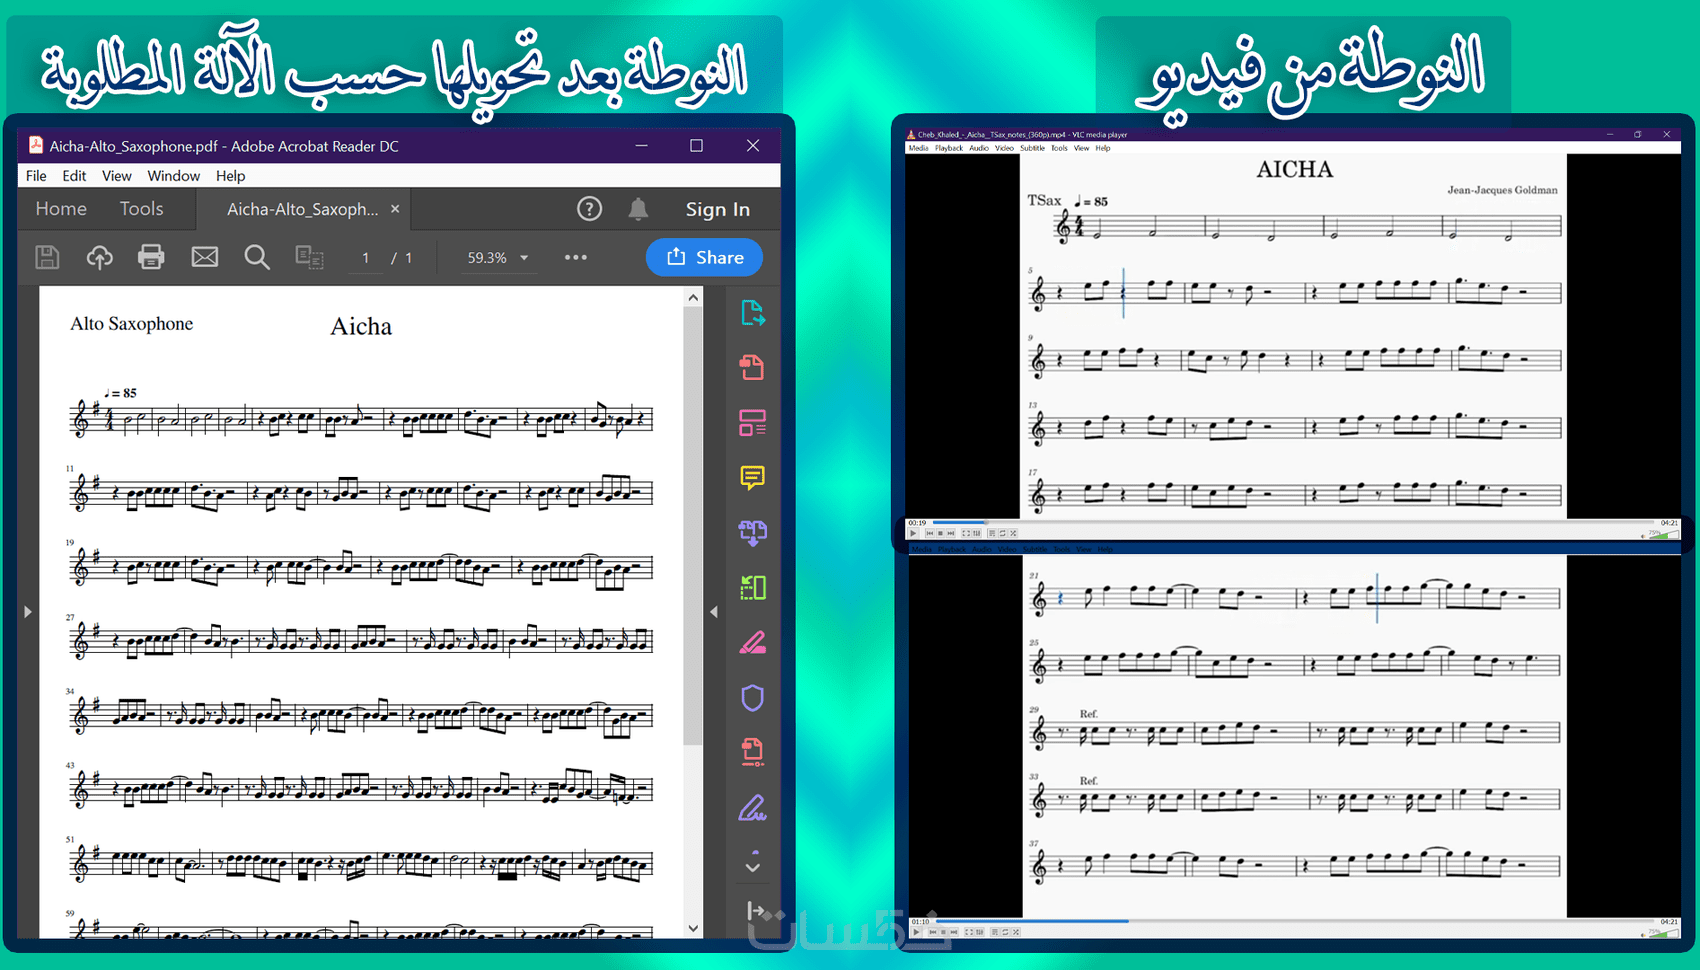Collapse the right tools pane arrow
The width and height of the screenshot is (1700, 970).
coord(714,612)
